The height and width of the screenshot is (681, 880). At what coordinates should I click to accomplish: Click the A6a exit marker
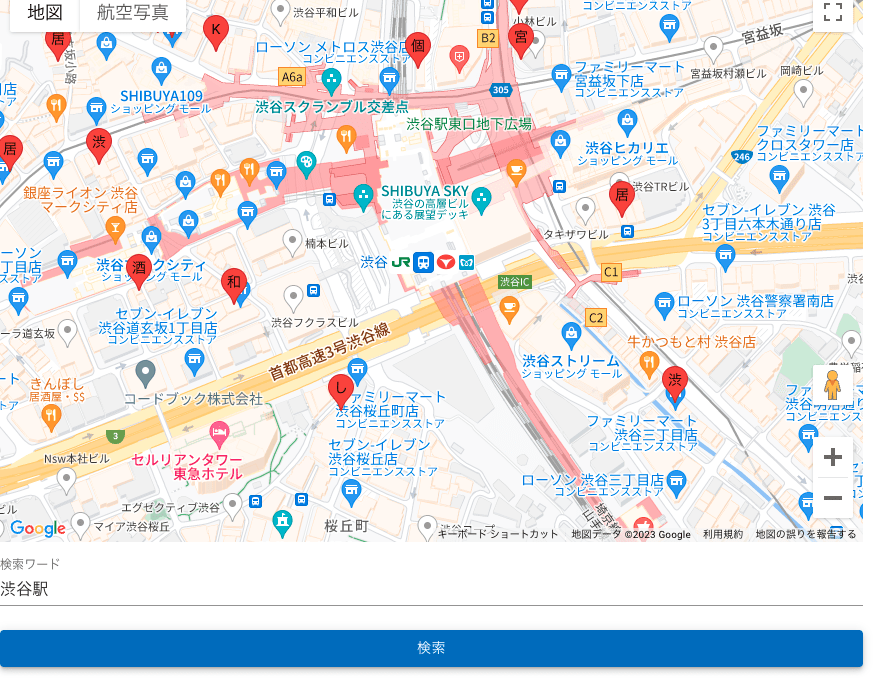click(x=292, y=77)
